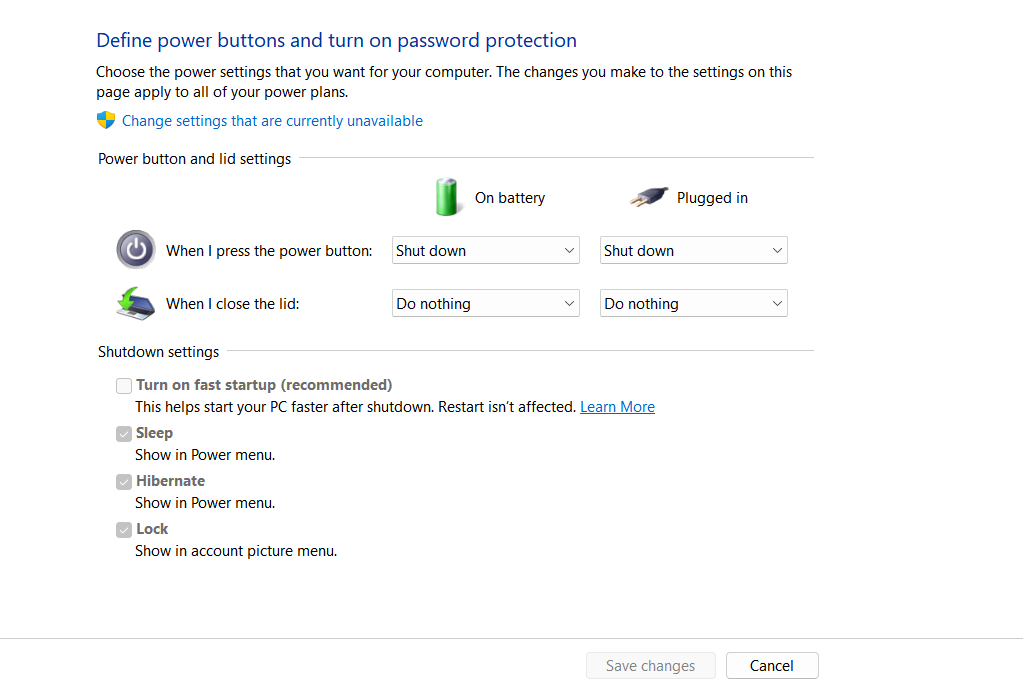The width and height of the screenshot is (1023, 689).
Task: Click the laptop lid close icon
Action: 135,303
